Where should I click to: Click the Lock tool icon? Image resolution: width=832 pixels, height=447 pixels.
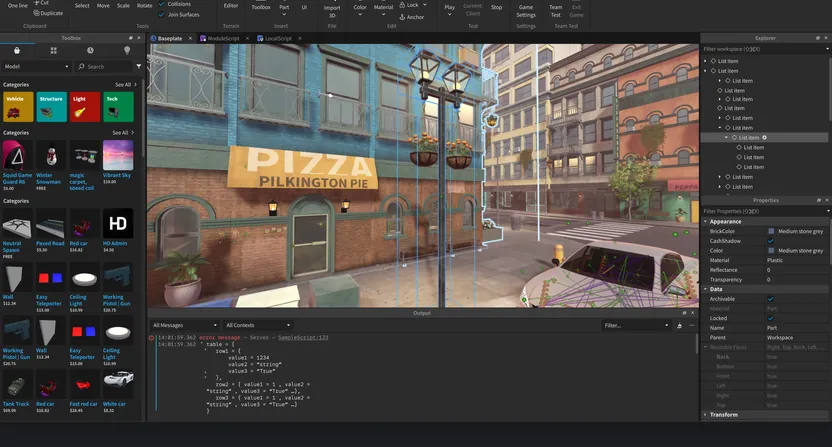point(402,5)
